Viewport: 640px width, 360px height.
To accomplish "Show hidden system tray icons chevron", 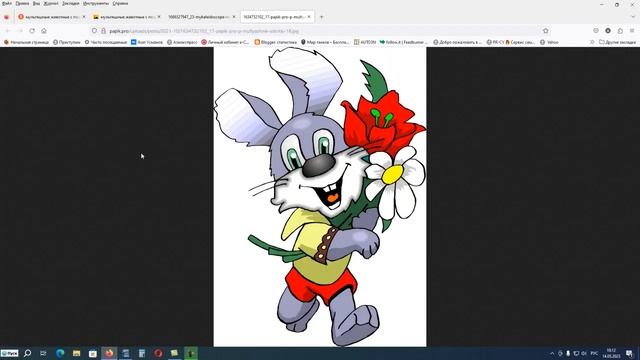I will coord(552,353).
